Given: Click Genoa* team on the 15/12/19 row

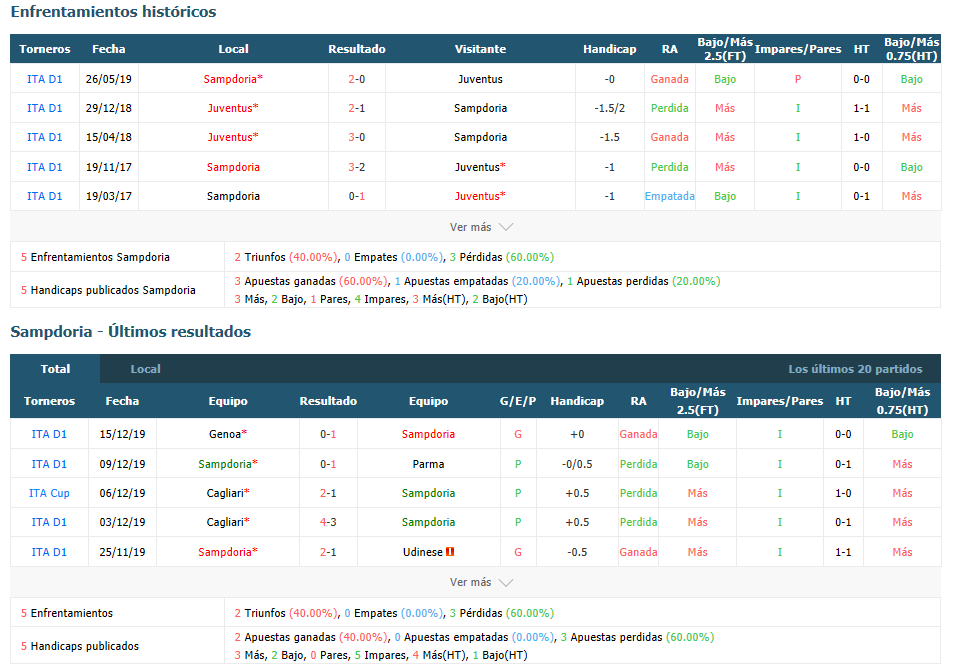Looking at the screenshot, I should click(x=228, y=434).
